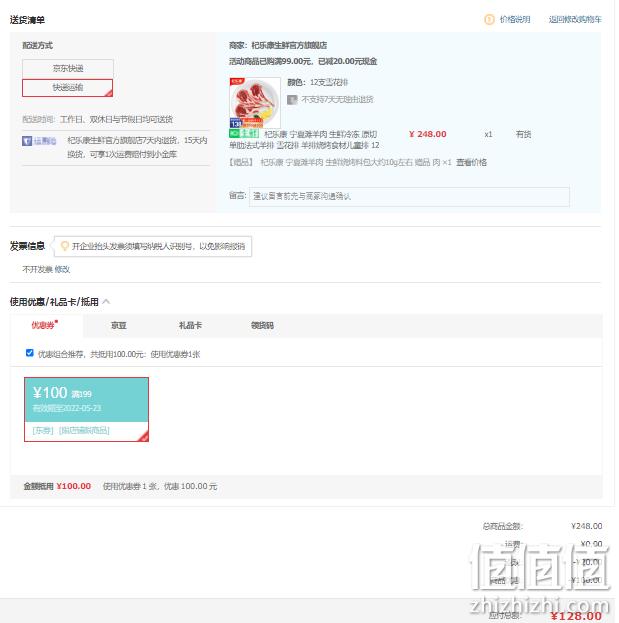Modify invoice info via 修改
Viewport: 619px width, 623px height.
62,269
